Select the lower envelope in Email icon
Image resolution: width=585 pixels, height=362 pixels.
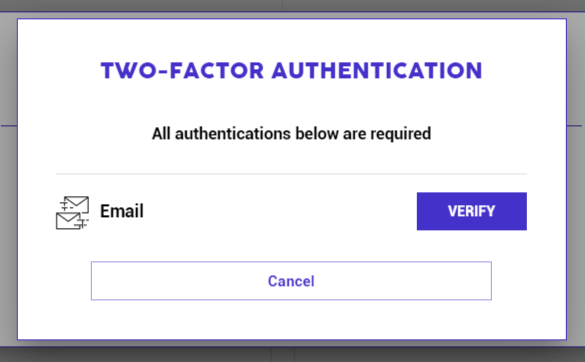tap(68, 221)
